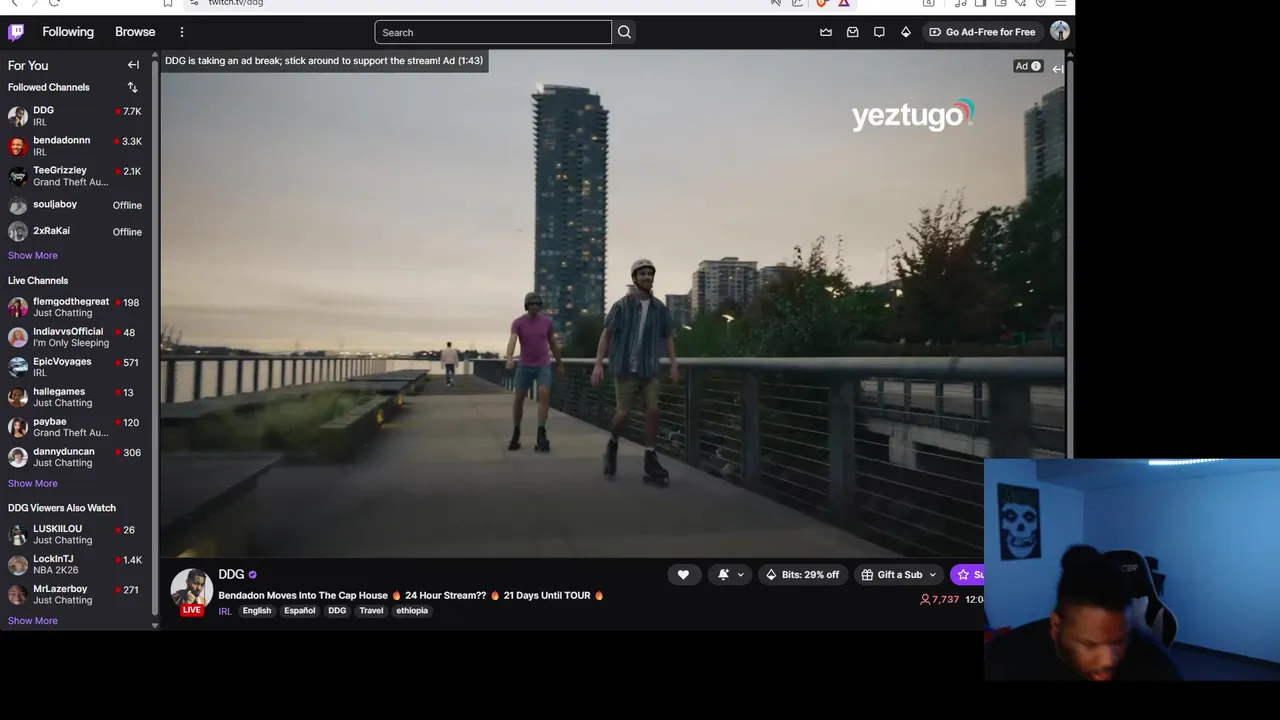Image resolution: width=1280 pixels, height=720 pixels.
Task: Open bendadonnn followed channel
Action: [75, 146]
